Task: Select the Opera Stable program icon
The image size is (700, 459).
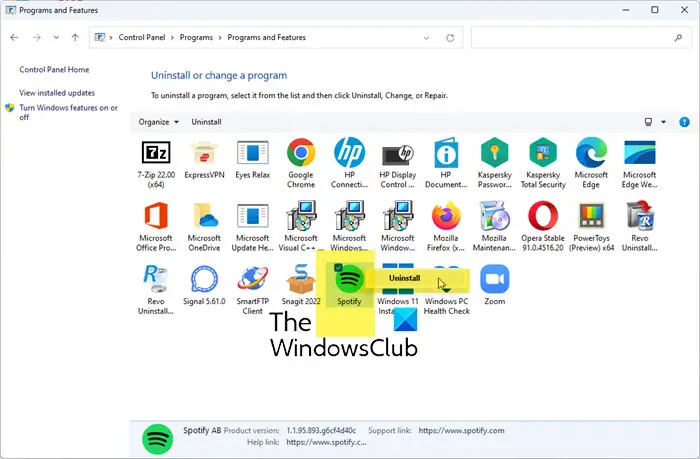Action: [543, 216]
